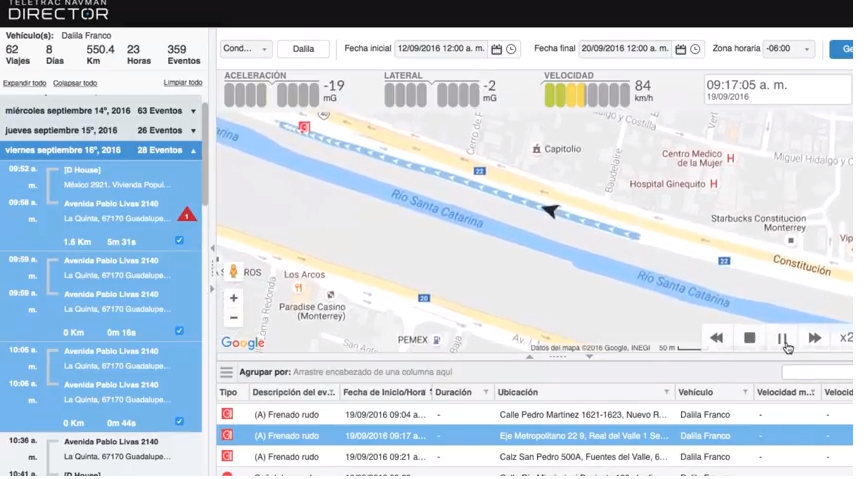Stop the route playback
The height and width of the screenshot is (479, 866).
tap(749, 338)
